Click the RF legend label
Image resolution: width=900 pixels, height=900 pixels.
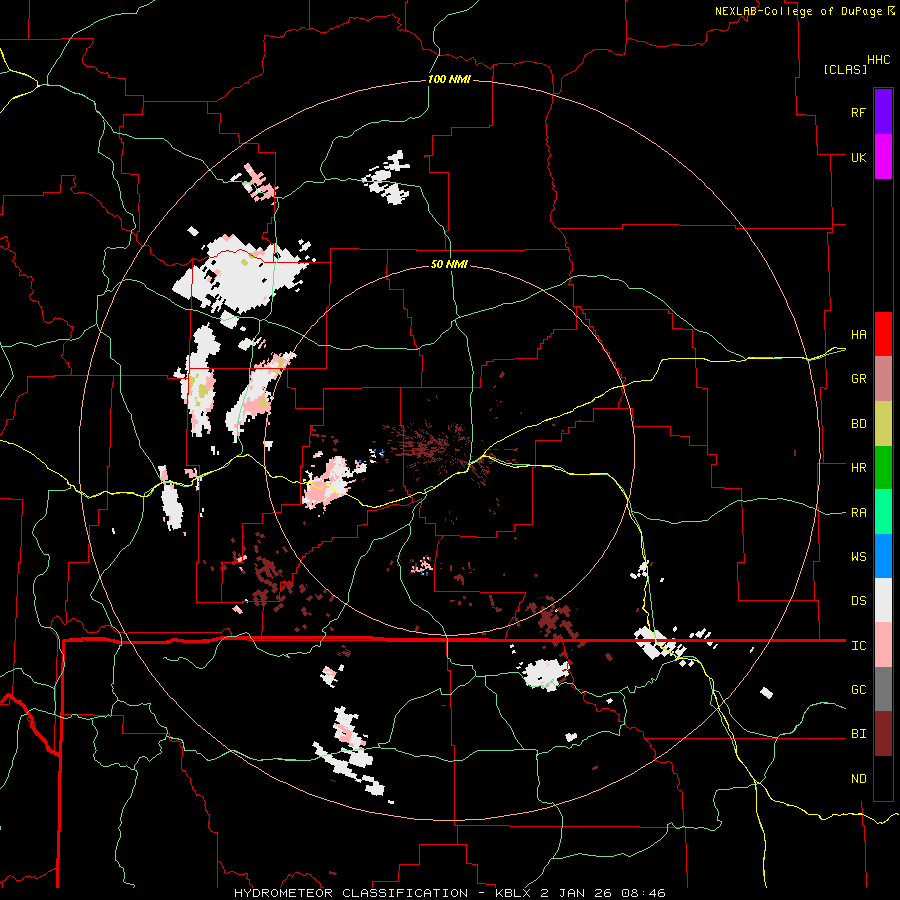tap(858, 112)
